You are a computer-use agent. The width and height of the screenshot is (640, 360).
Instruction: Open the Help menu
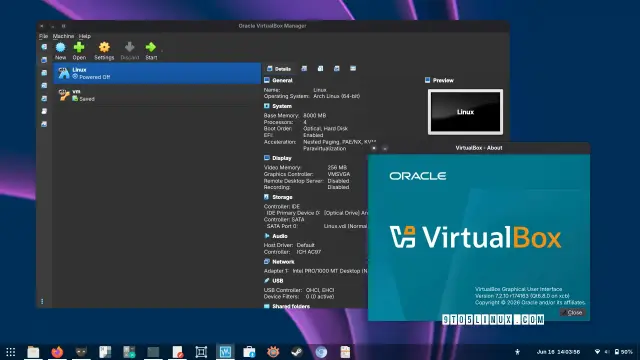pyautogui.click(x=84, y=36)
